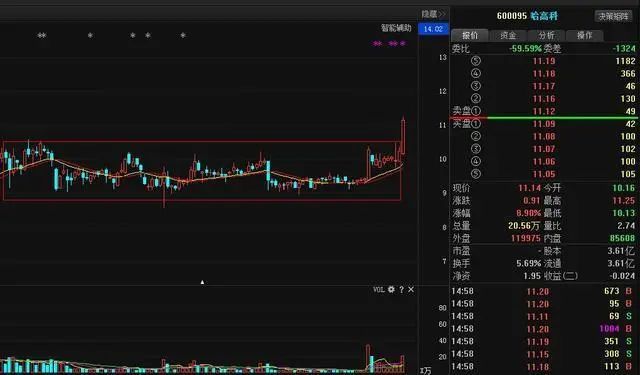Click the 涨跌 value 0.91

pyautogui.click(x=532, y=201)
